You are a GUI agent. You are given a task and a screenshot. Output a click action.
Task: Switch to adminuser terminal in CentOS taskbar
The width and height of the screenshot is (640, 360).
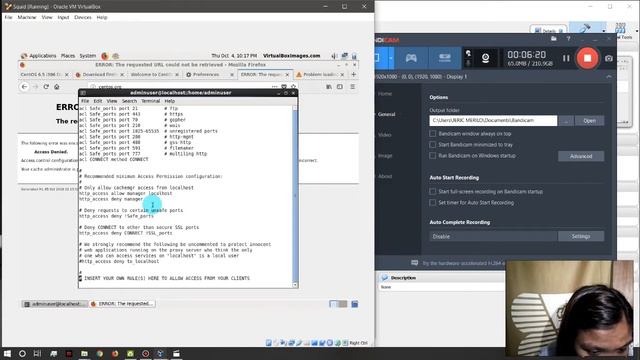tap(54, 304)
